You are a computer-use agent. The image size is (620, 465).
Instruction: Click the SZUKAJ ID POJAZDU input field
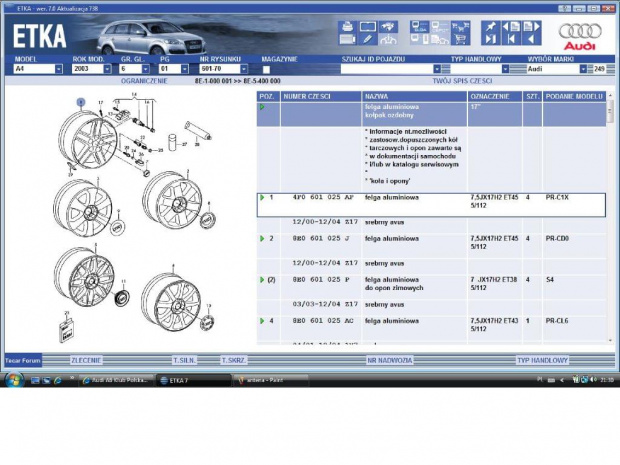(387, 69)
